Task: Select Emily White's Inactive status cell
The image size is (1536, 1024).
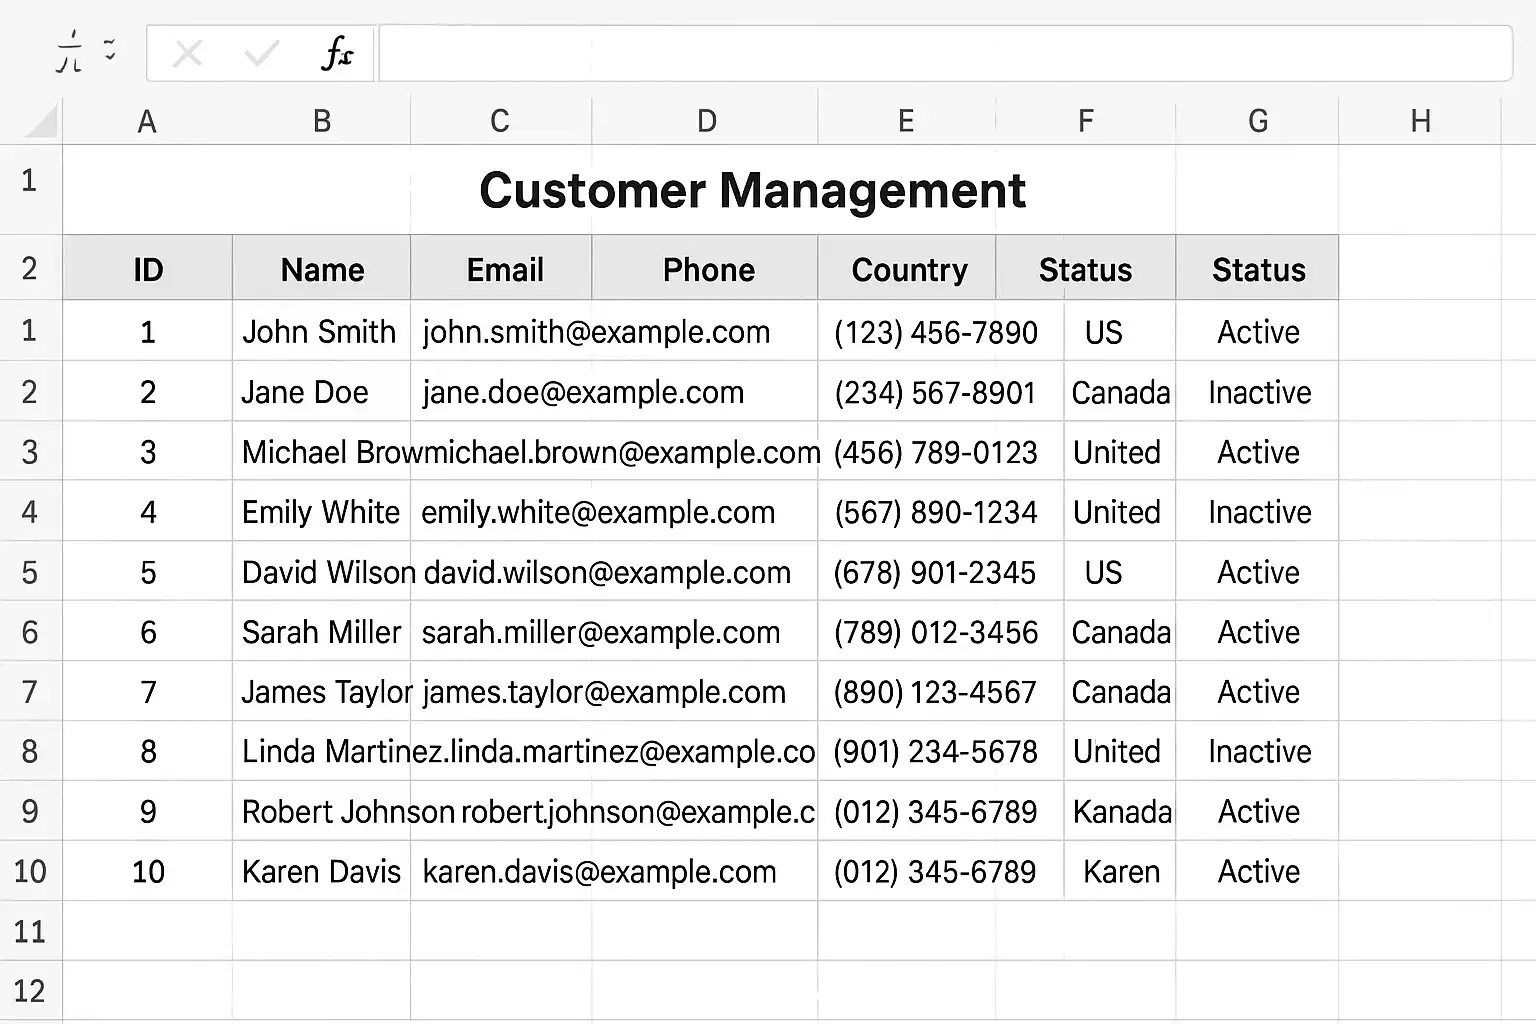Action: pyautogui.click(x=1258, y=512)
